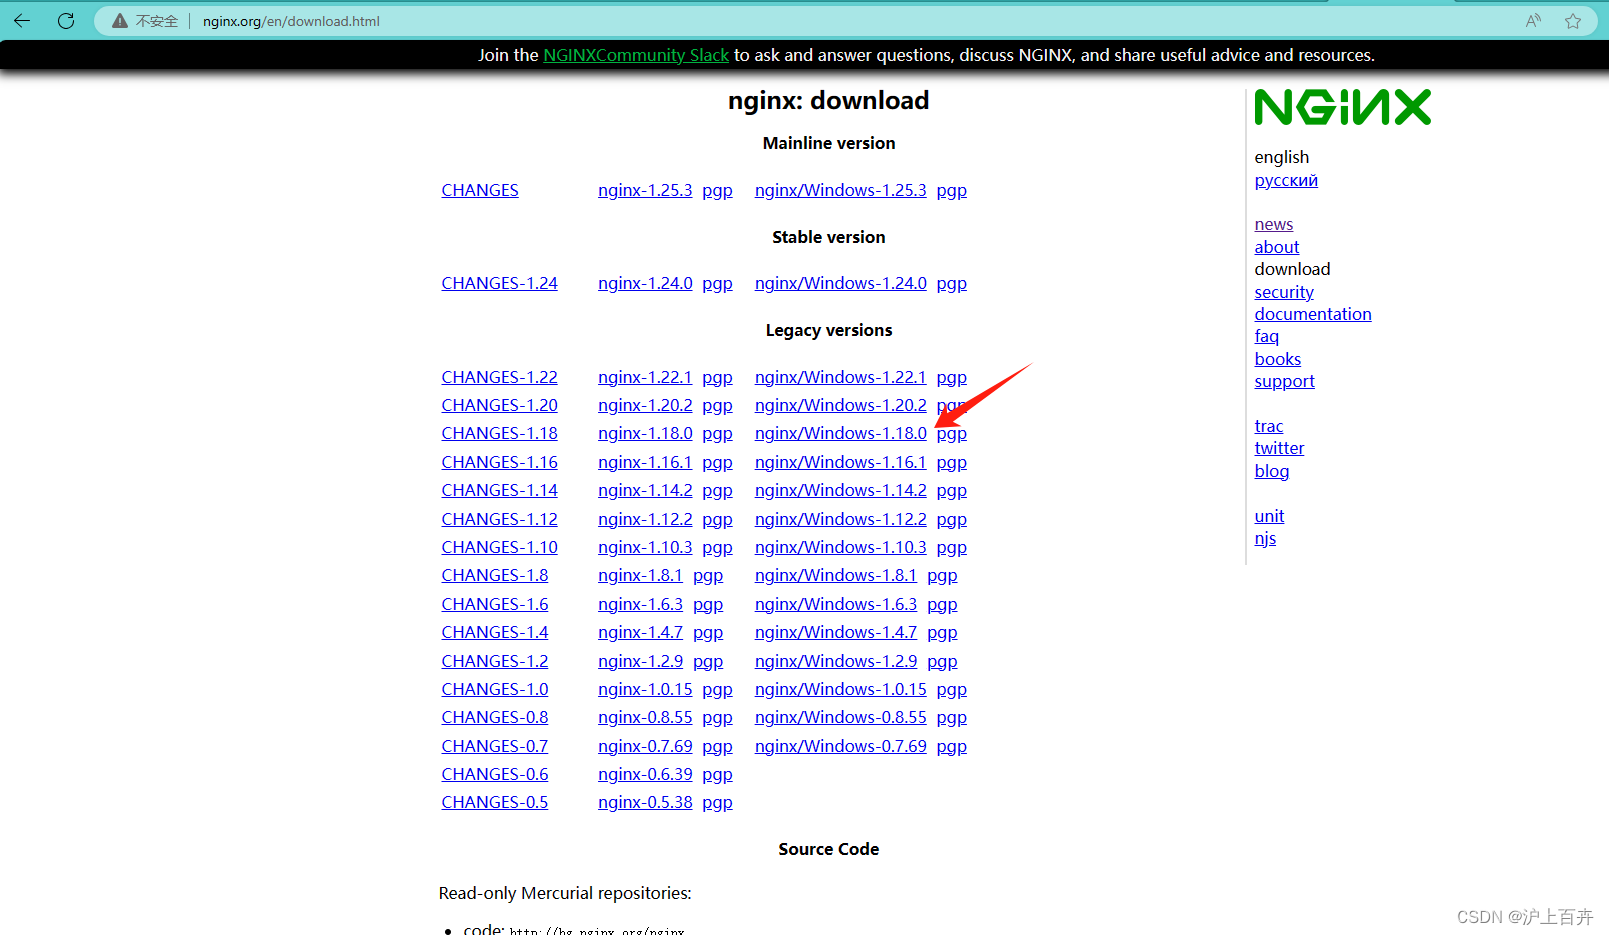
Task: Download nginx/Windows-1.8.1
Action: pyautogui.click(x=835, y=575)
